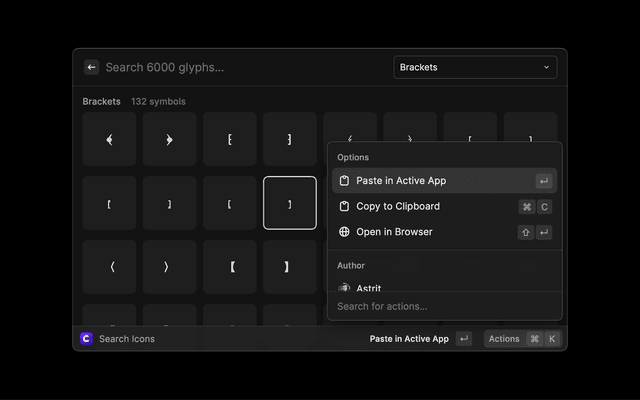The width and height of the screenshot is (640, 400).
Task: Choose the bold left lenticular bracket glyph
Action: pos(229,267)
